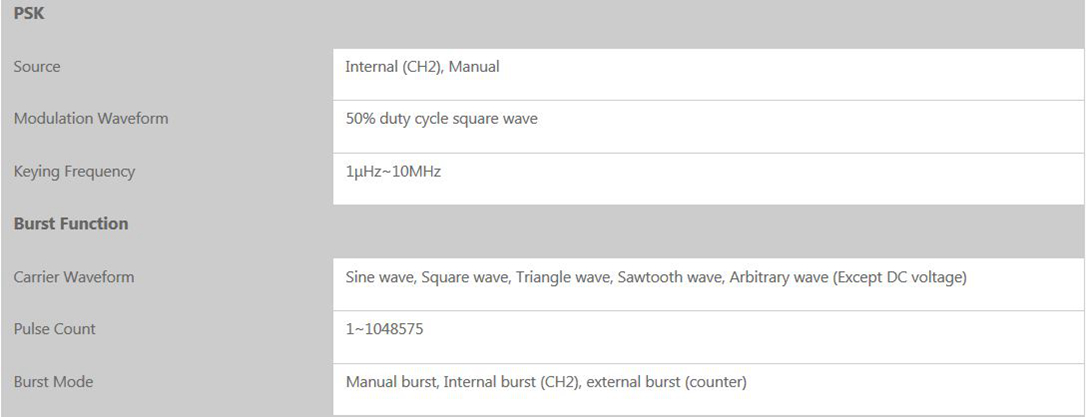Image resolution: width=1087 pixels, height=417 pixels.
Task: Click 'Manual burst' in the Burst Mode value
Action: [x=391, y=382]
